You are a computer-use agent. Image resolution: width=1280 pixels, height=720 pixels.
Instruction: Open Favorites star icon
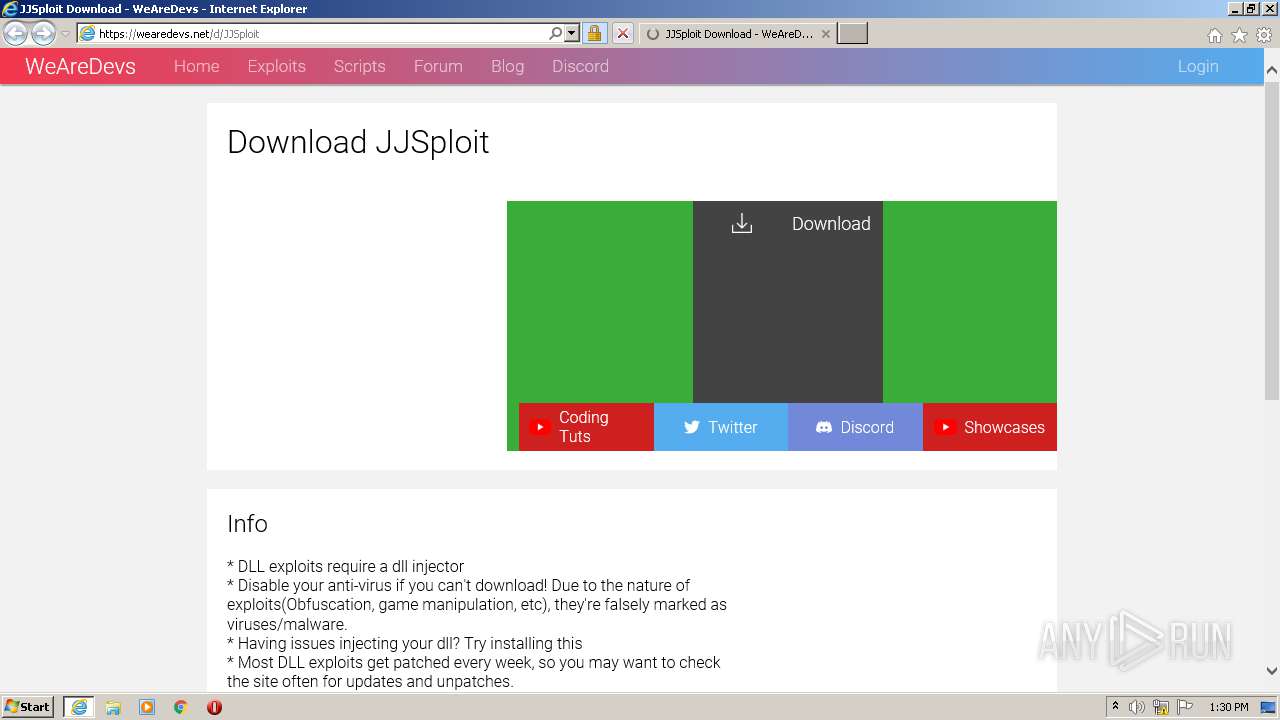(x=1239, y=35)
